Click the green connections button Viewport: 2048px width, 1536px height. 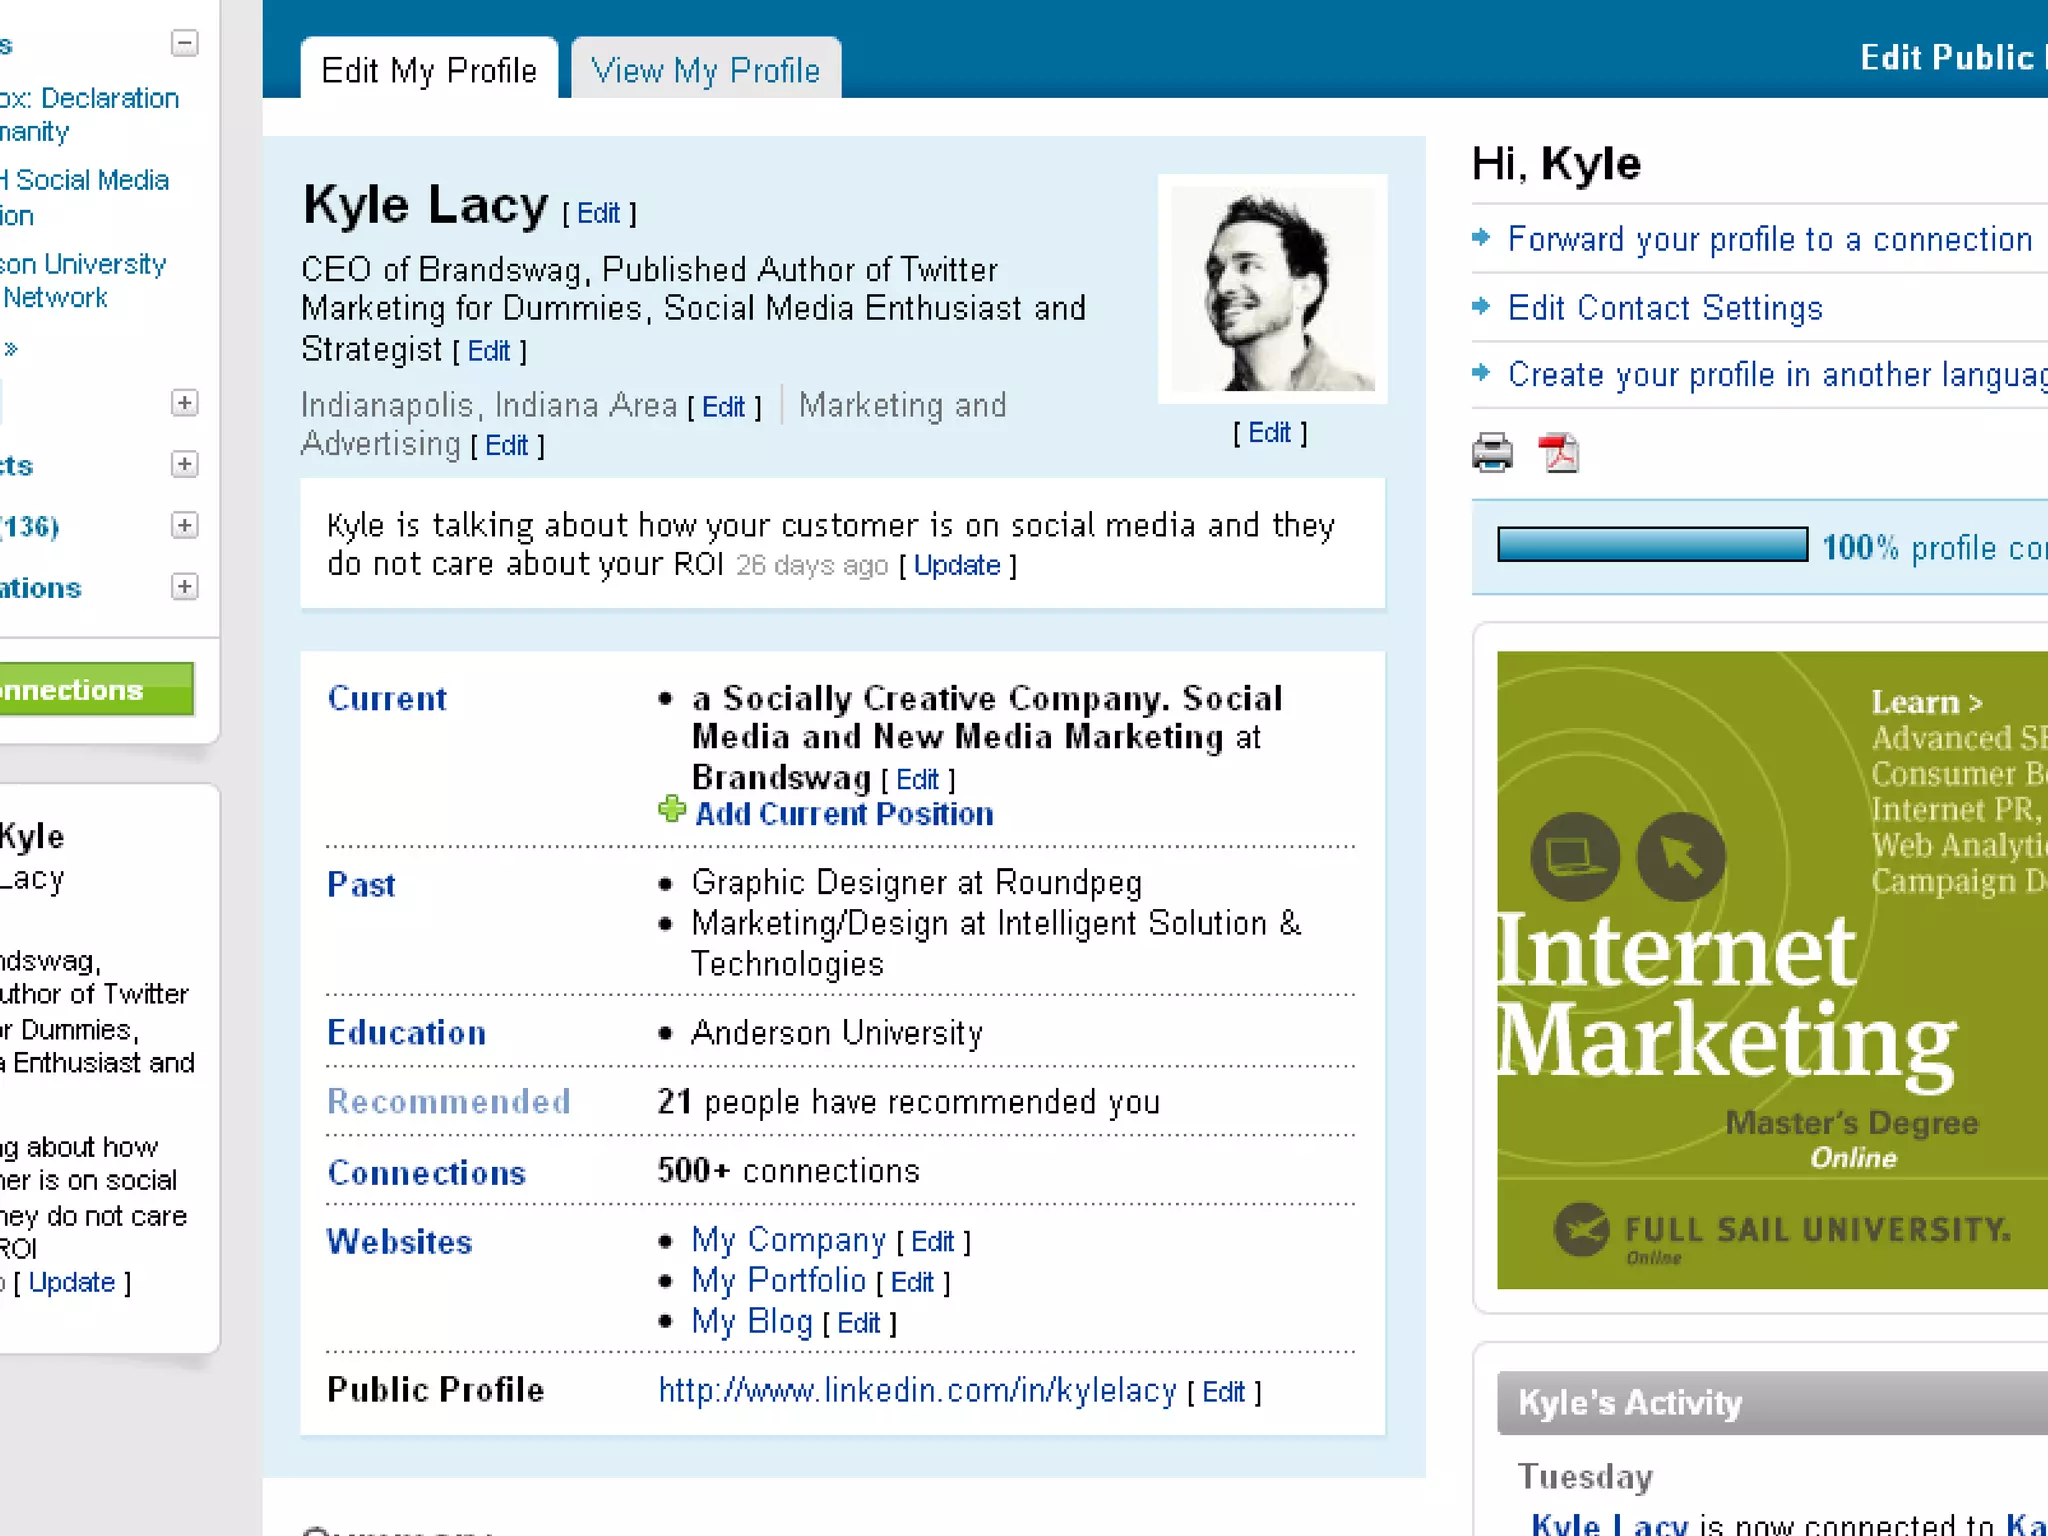click(x=96, y=689)
